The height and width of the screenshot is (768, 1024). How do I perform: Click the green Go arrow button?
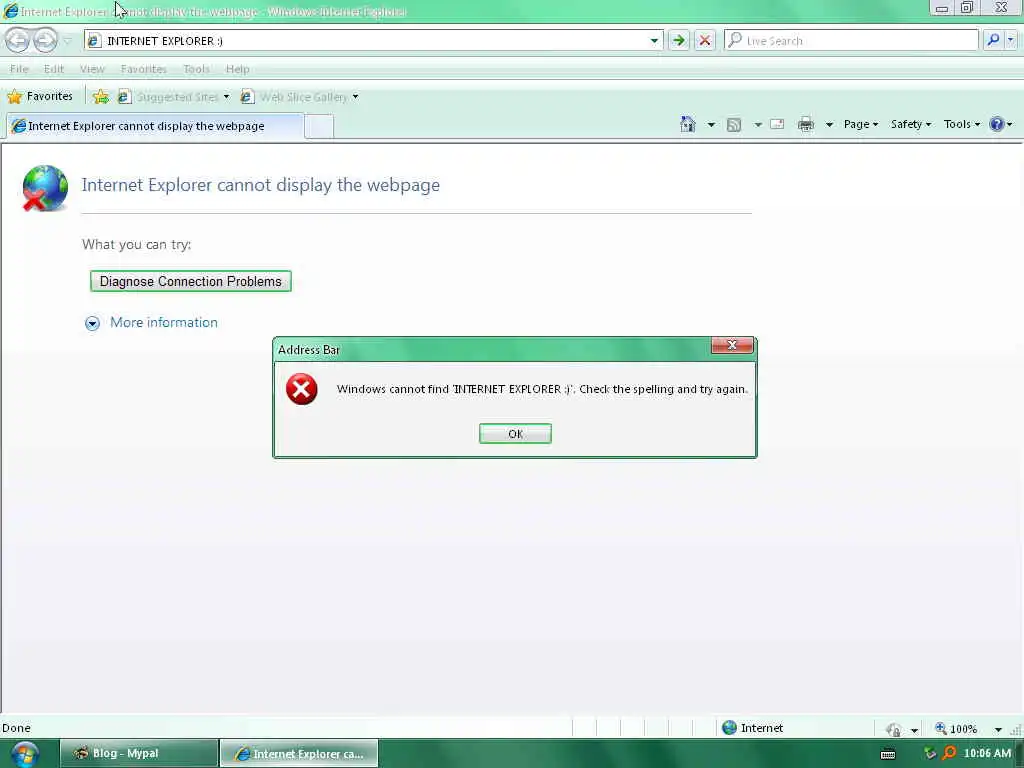coord(679,40)
